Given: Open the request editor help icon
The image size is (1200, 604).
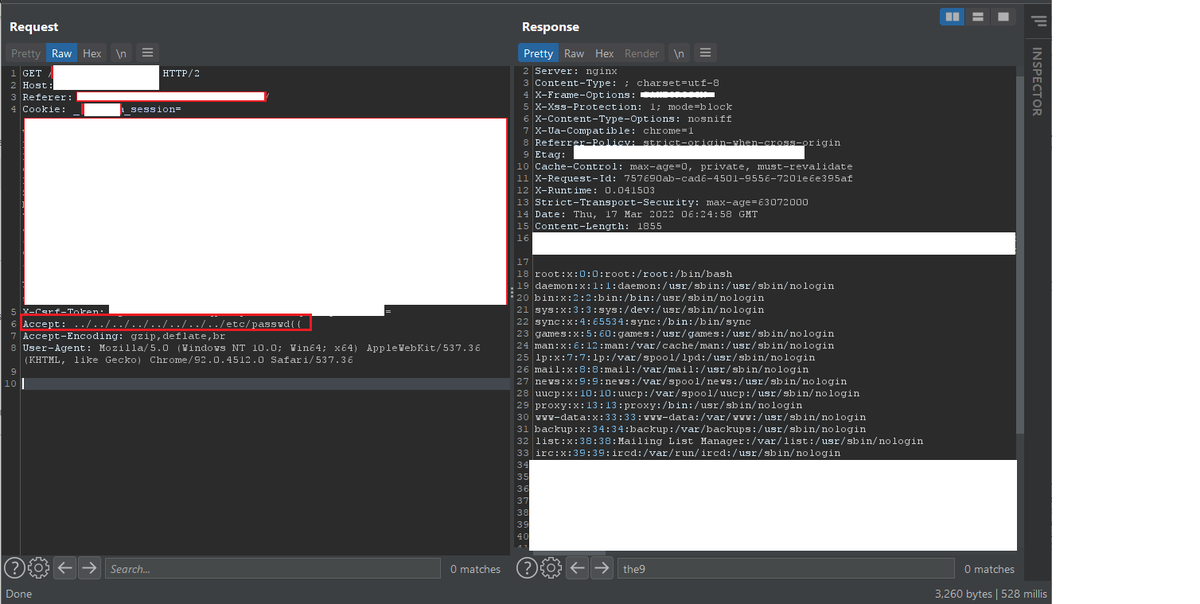Looking at the screenshot, I should pyautogui.click(x=14, y=568).
